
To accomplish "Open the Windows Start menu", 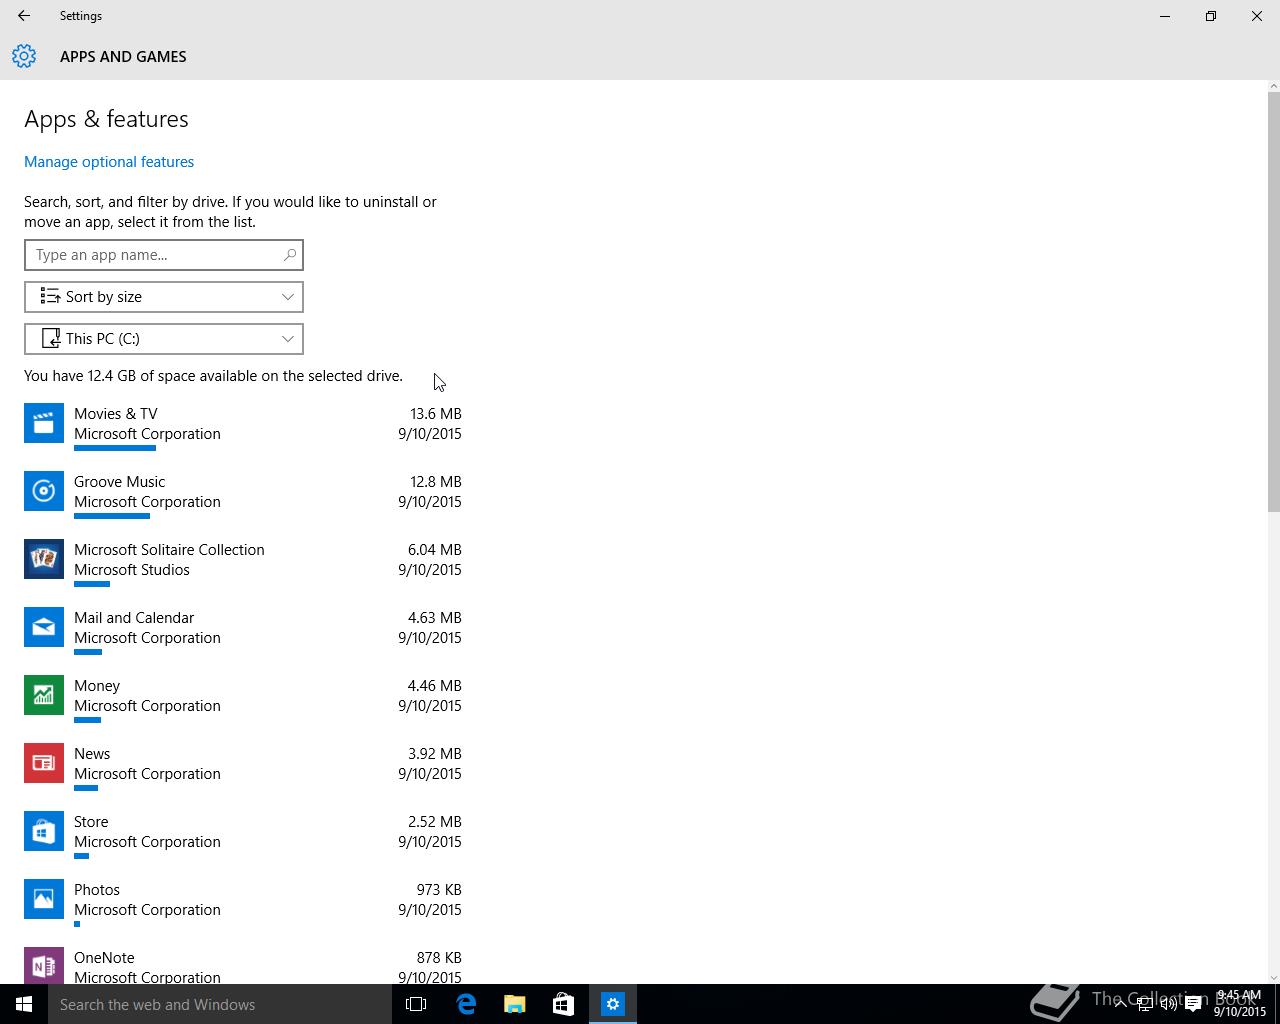I will click(x=24, y=1004).
